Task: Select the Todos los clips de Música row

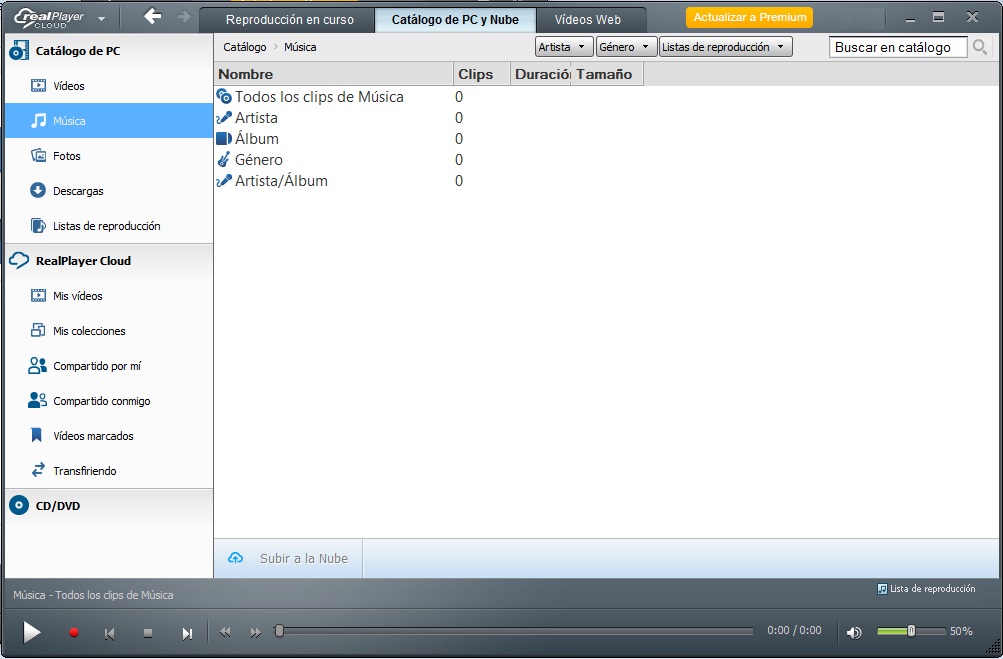Action: (x=429, y=97)
